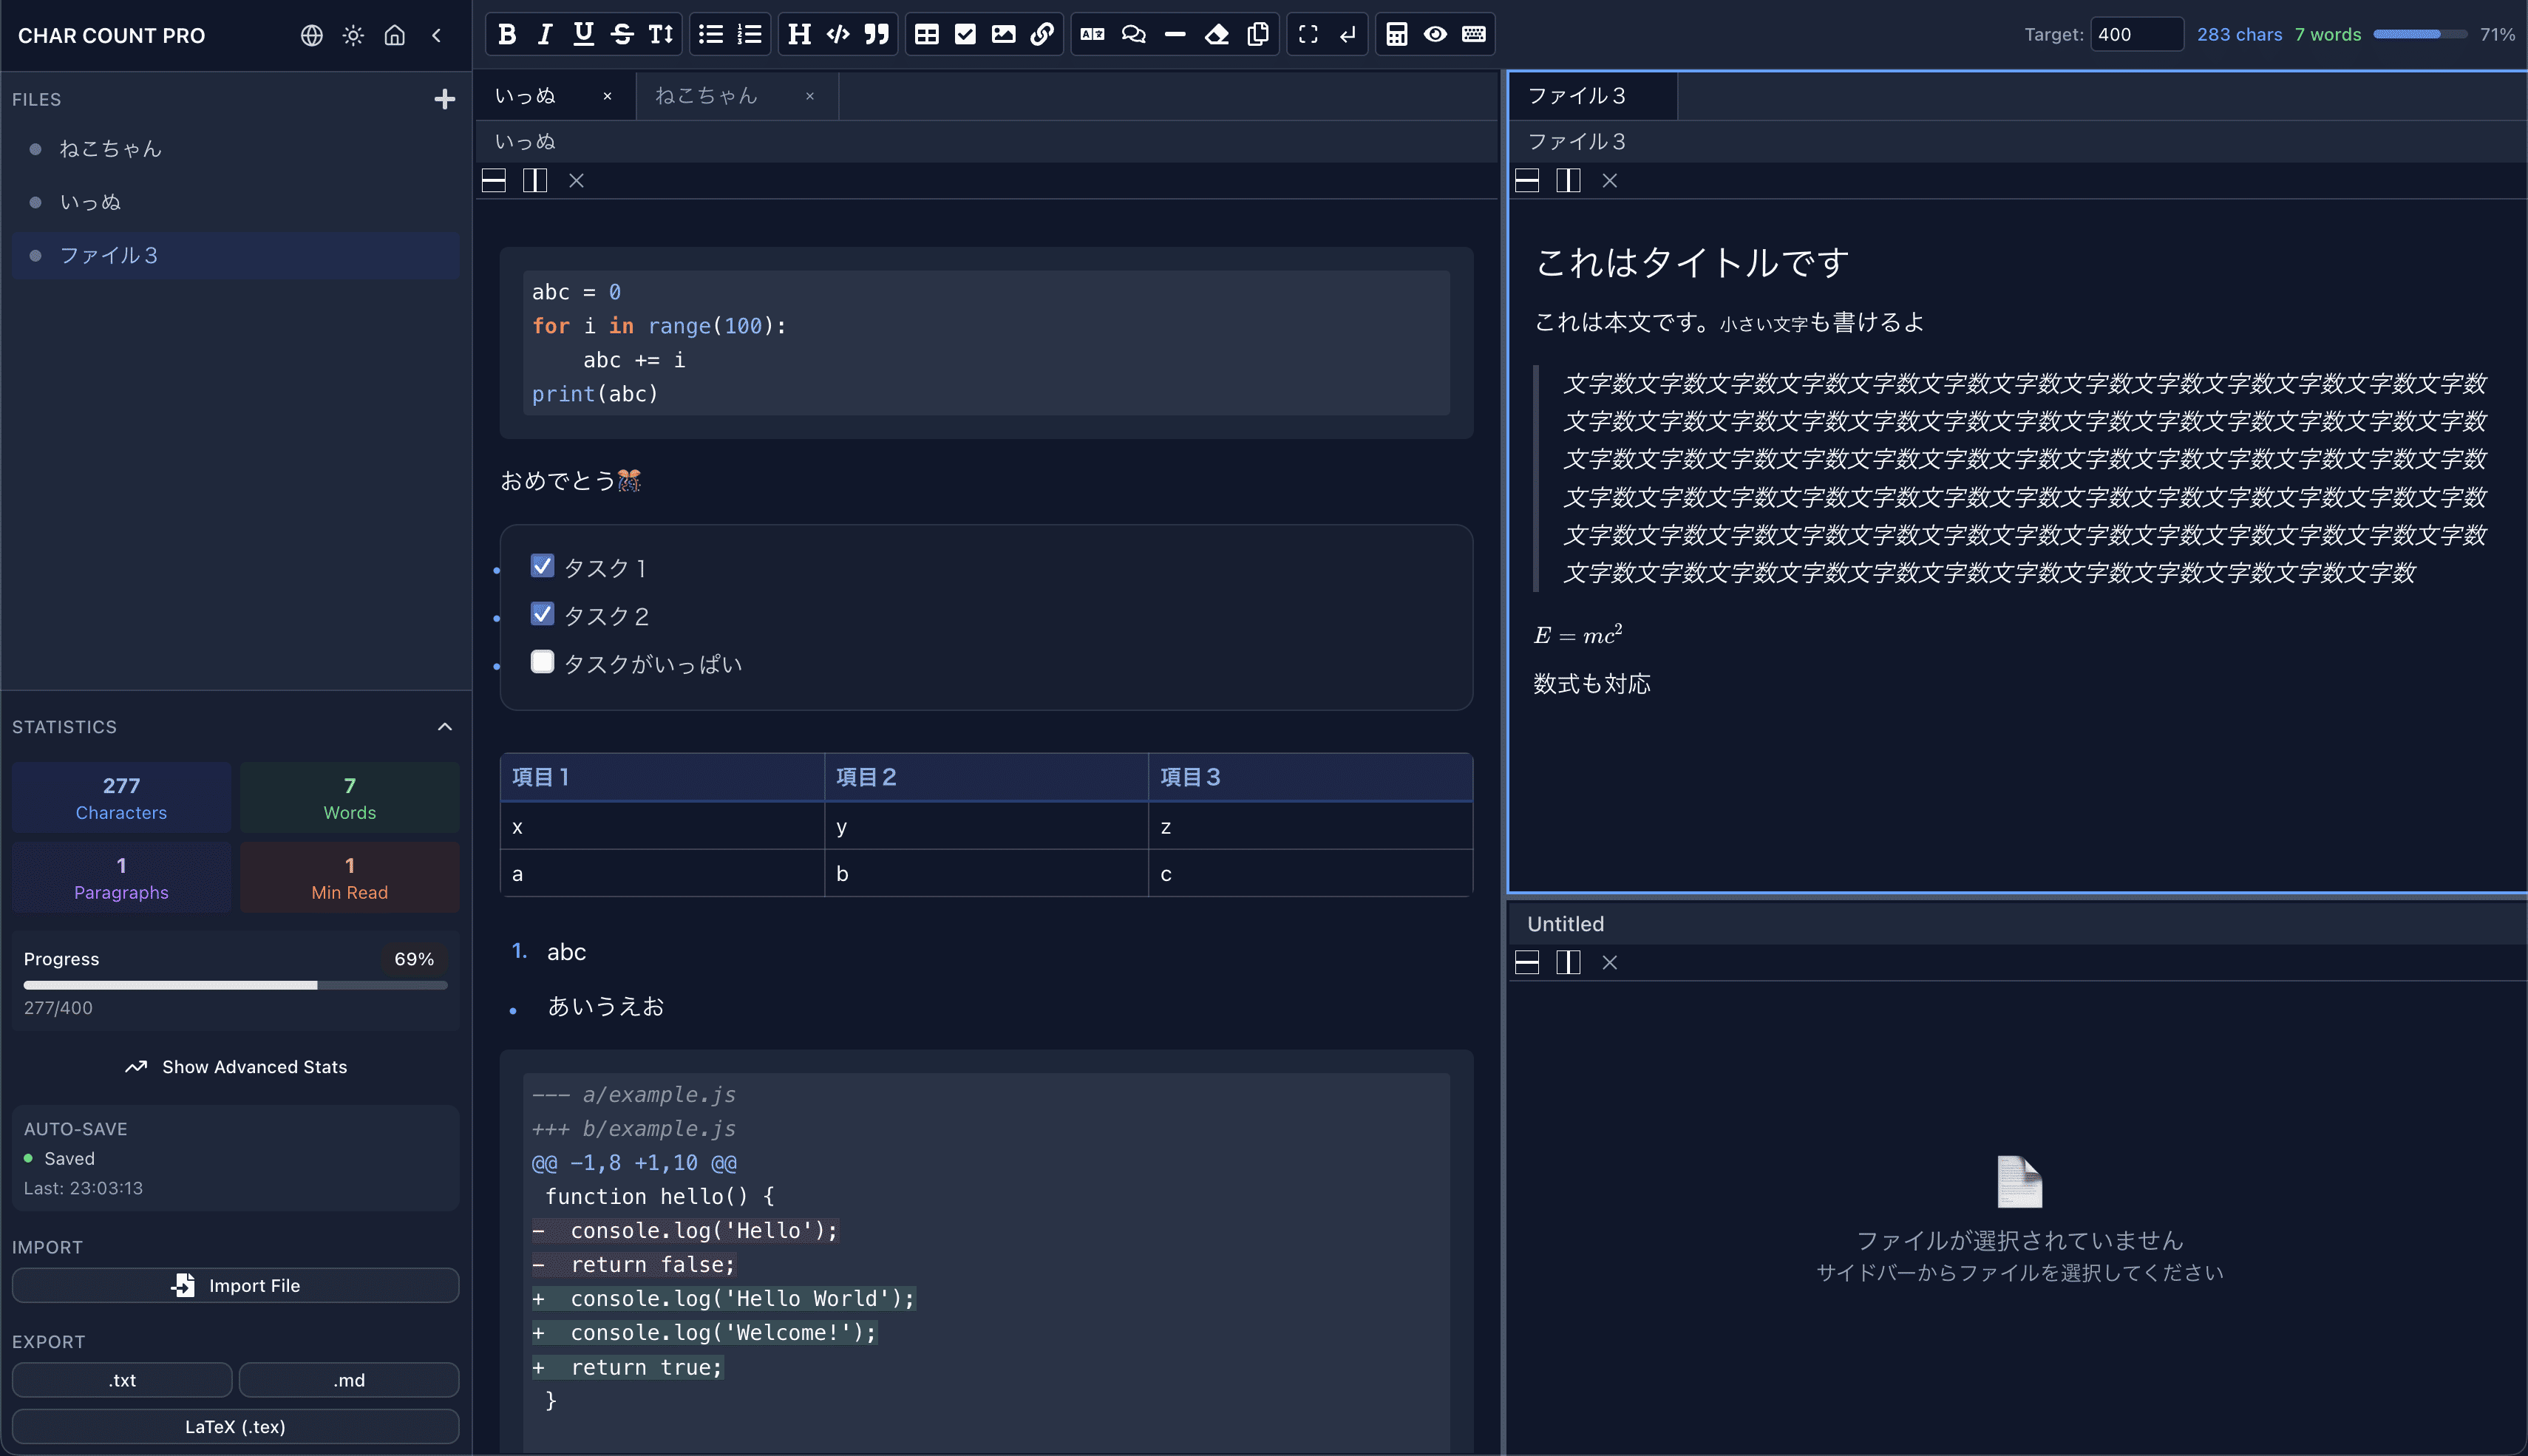The width and height of the screenshot is (2528, 1456).
Task: Apply strikethrough formatting
Action: coord(622,35)
